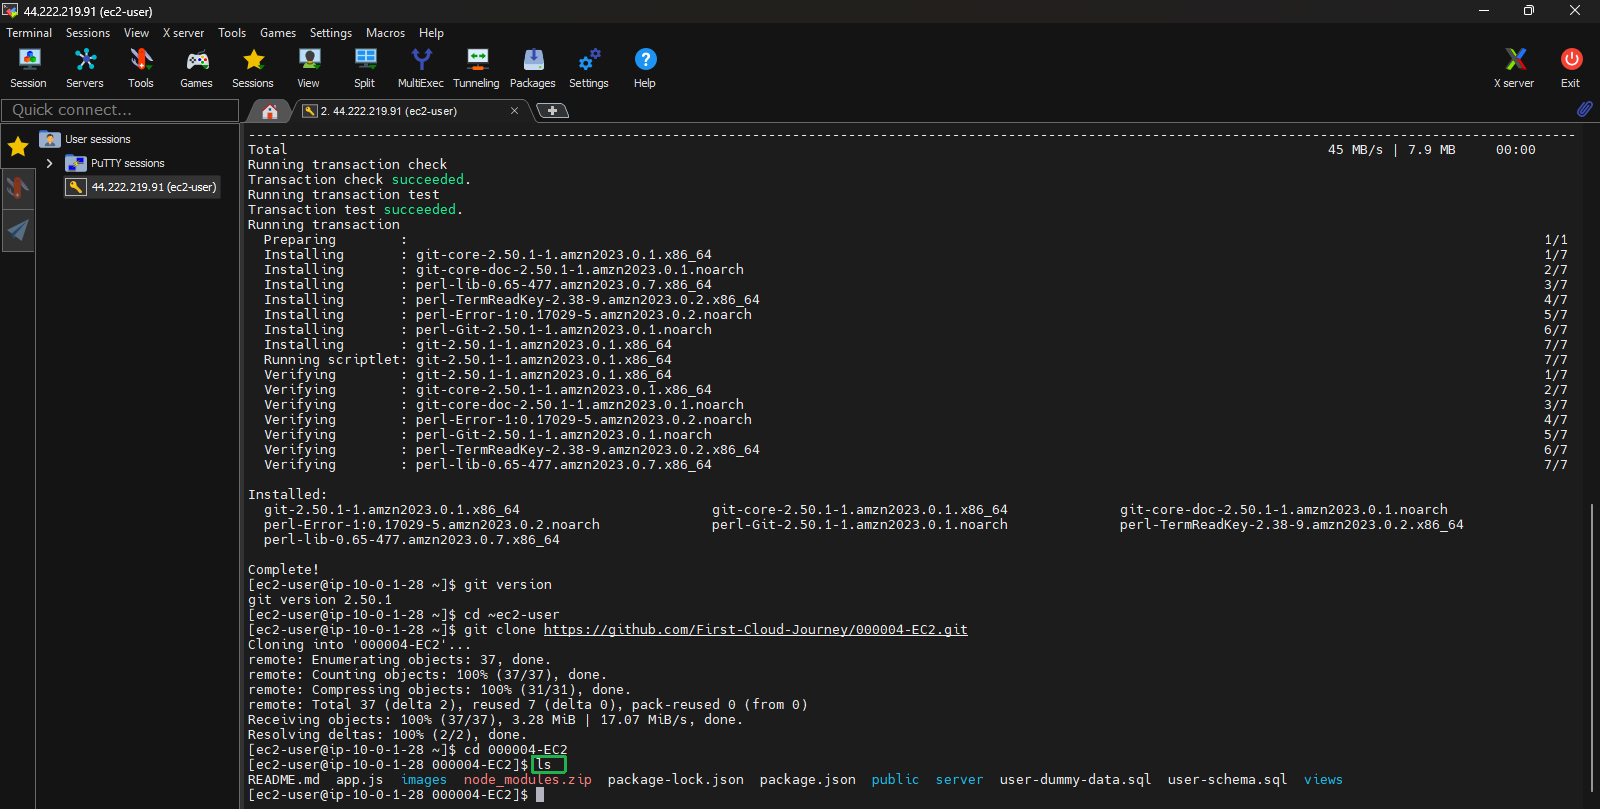Open the View toolbar icon
The image size is (1600, 809).
[x=309, y=68]
